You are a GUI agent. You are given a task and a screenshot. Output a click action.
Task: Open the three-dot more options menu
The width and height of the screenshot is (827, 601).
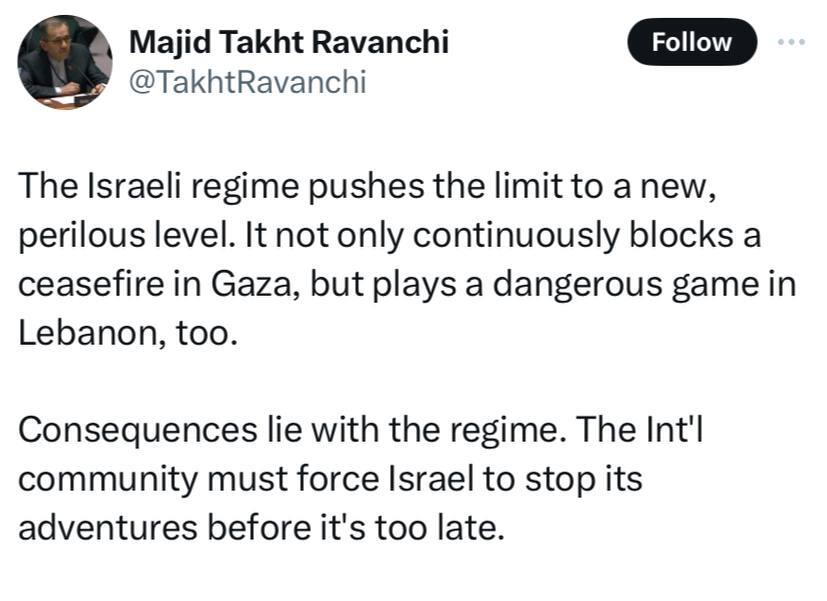coord(791,42)
